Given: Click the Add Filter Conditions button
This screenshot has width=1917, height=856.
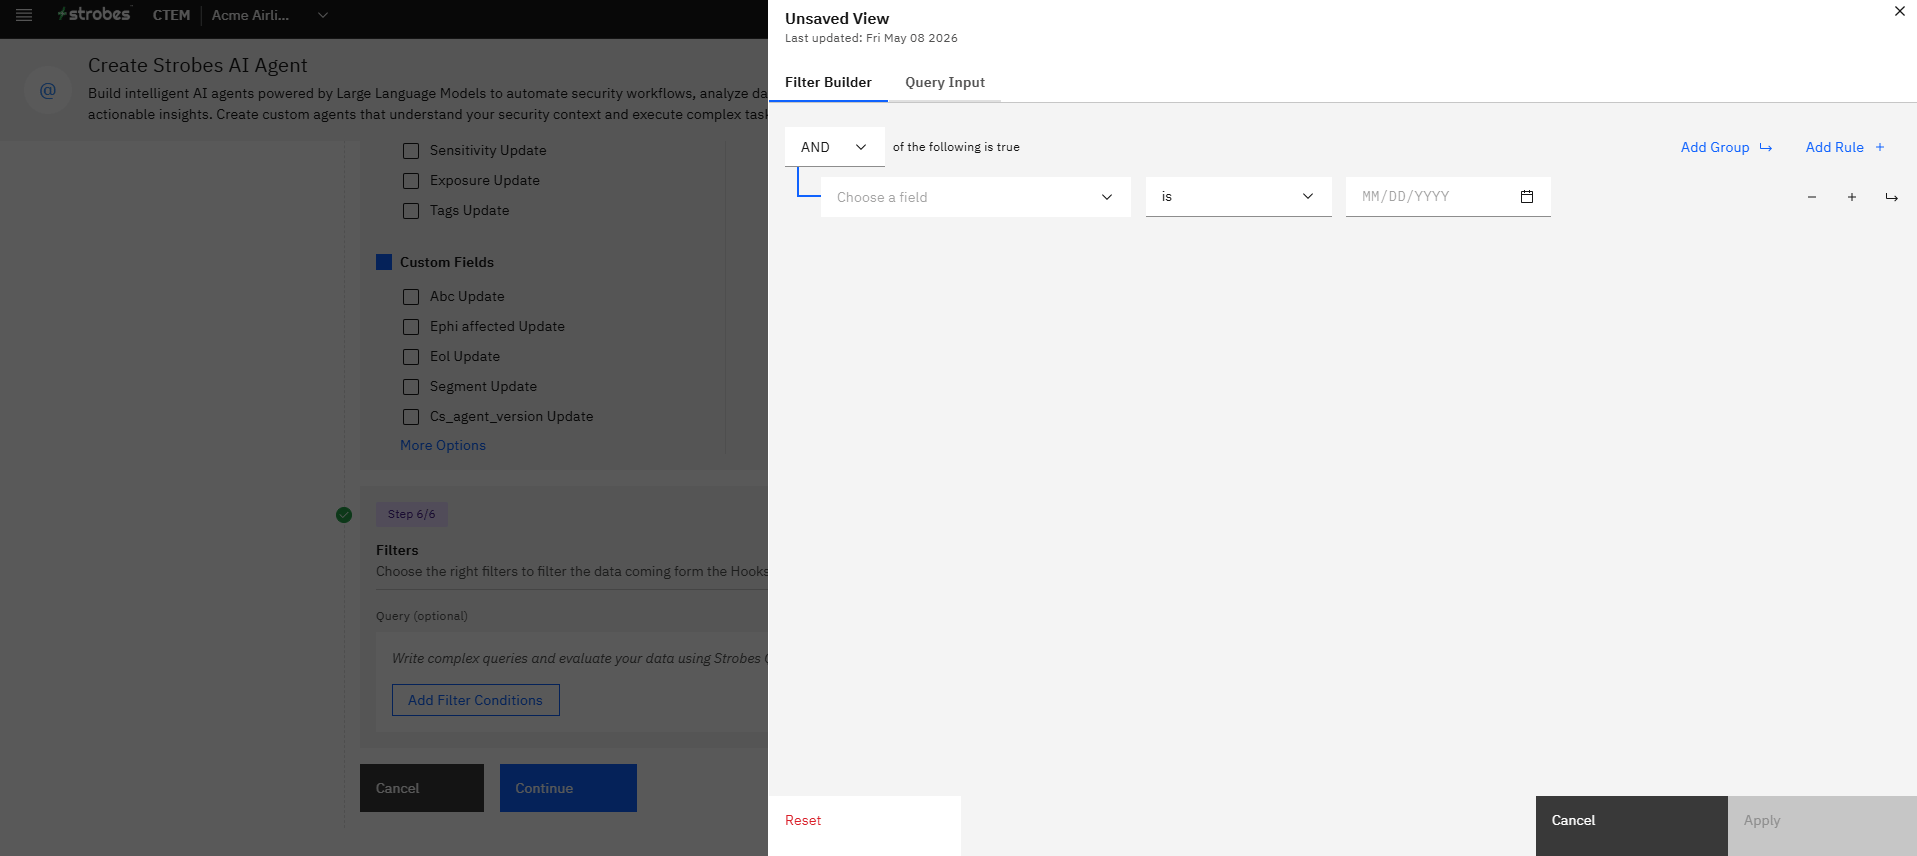Looking at the screenshot, I should click(x=475, y=700).
